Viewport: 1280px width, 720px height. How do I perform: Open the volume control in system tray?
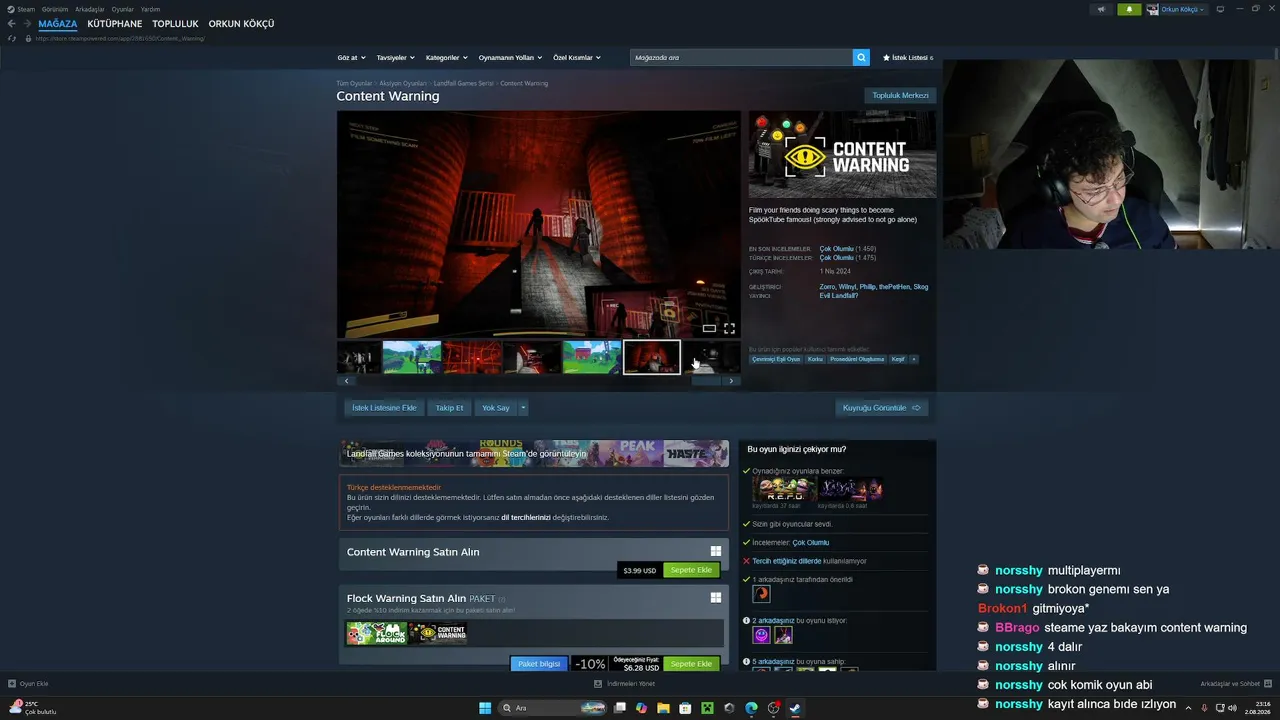coord(1232,708)
